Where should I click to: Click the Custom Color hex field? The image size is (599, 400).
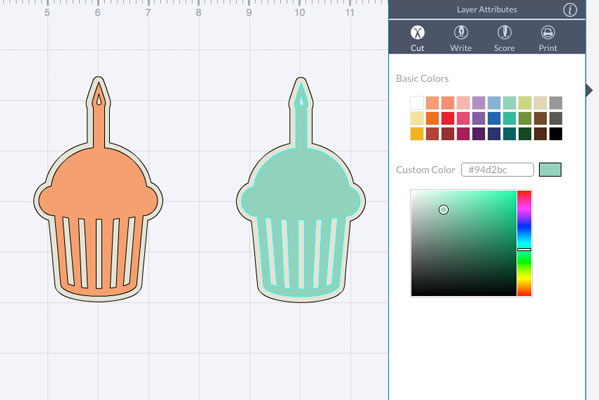click(x=497, y=170)
